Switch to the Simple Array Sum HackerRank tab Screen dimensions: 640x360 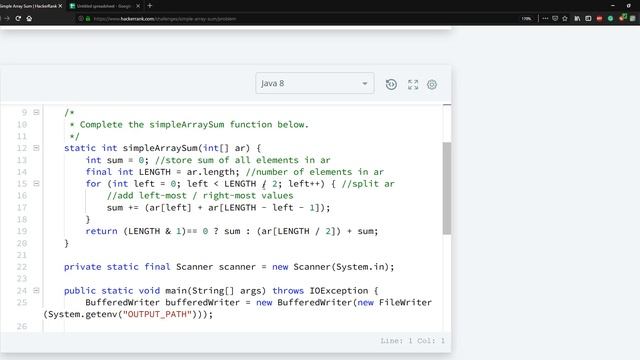pyautogui.click(x=29, y=6)
